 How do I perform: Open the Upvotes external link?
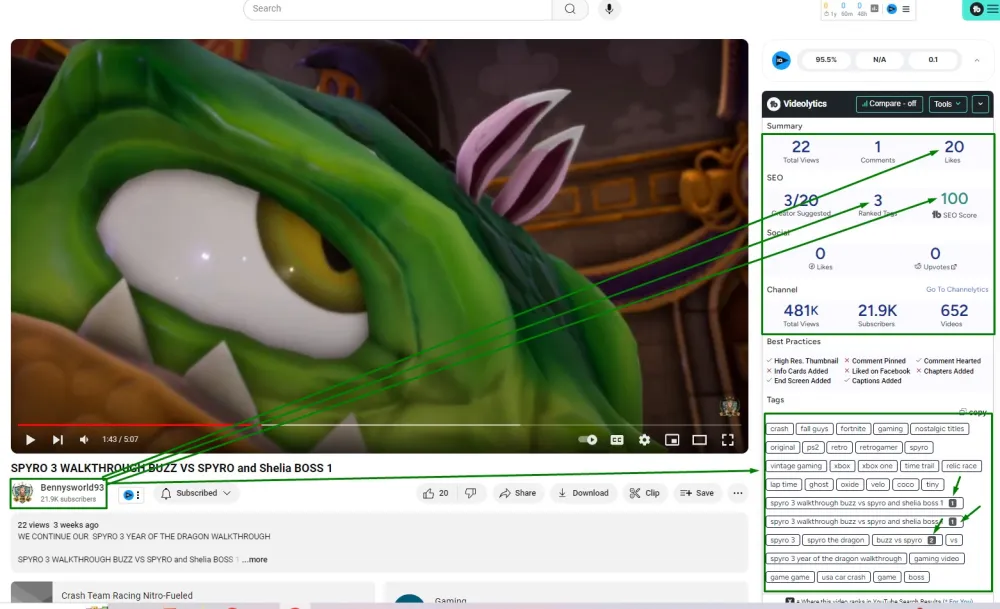[936, 267]
